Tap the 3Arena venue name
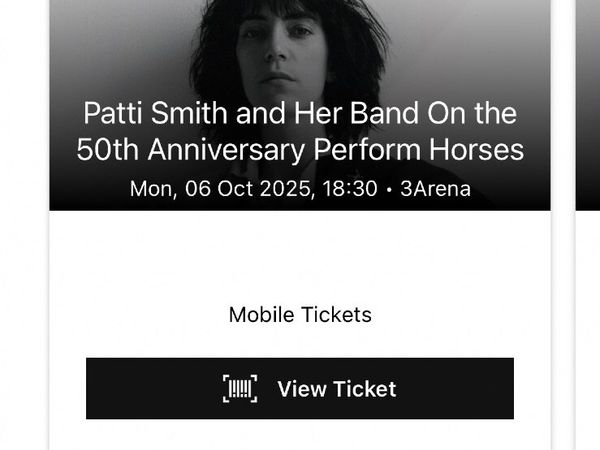This screenshot has height=450, width=600. (435, 188)
